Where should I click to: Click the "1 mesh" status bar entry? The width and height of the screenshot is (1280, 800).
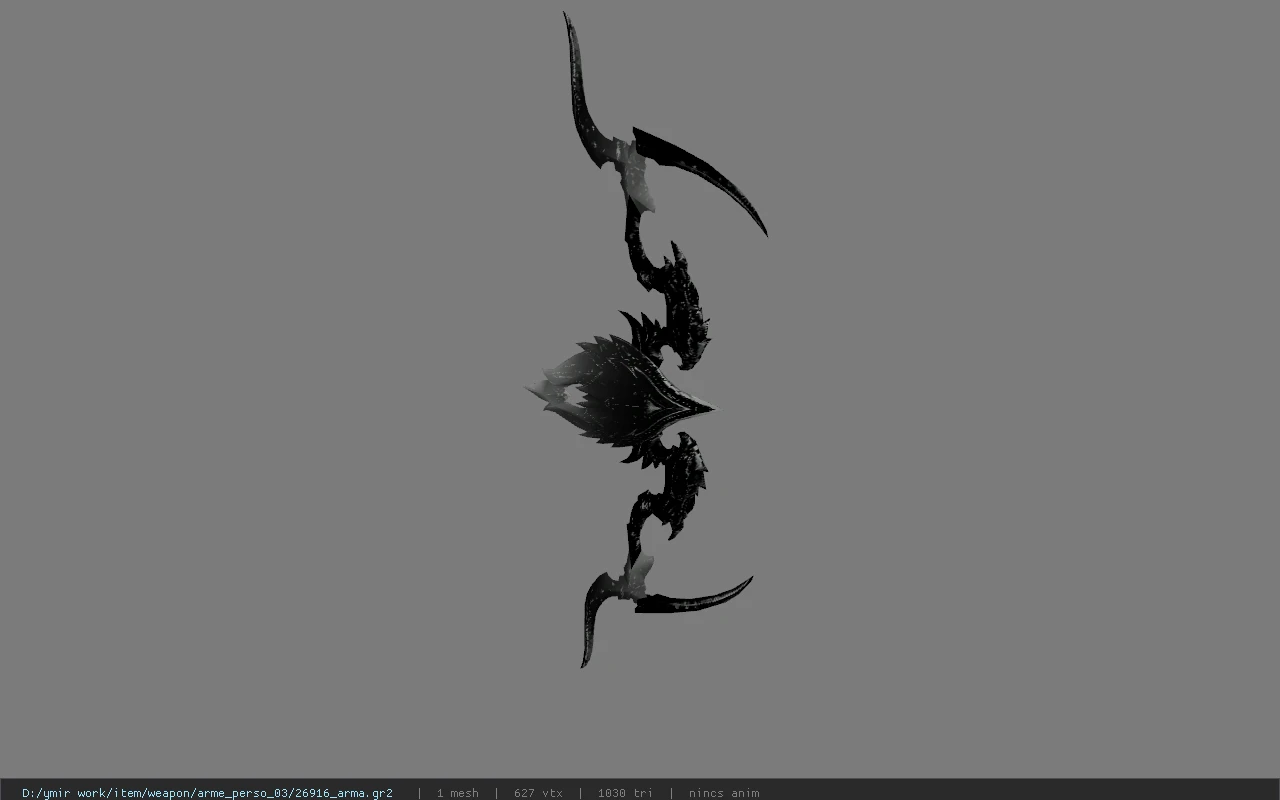(x=457, y=793)
